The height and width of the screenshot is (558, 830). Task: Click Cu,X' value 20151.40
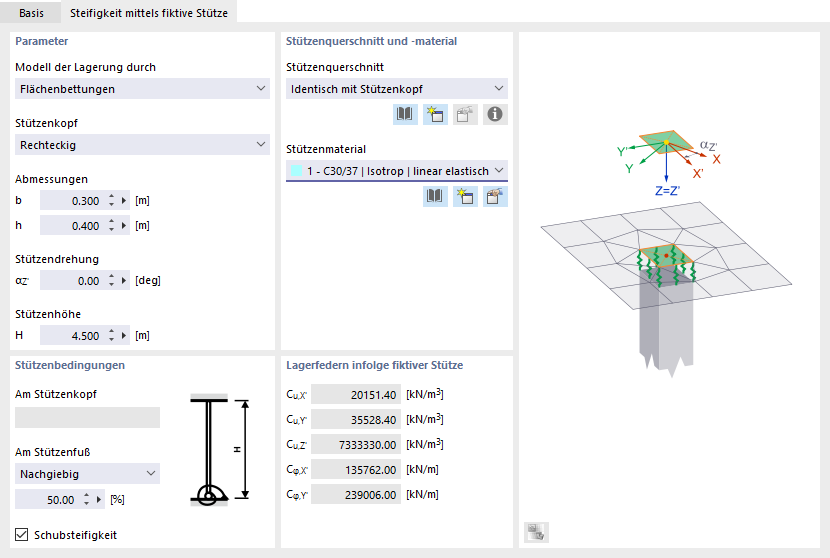pyautogui.click(x=356, y=394)
